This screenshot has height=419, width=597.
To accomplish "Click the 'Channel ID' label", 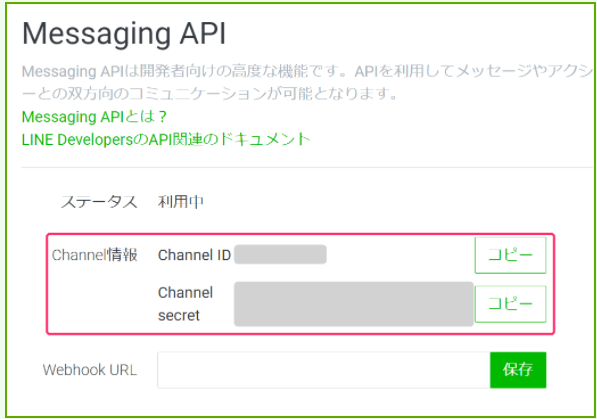I will pos(195,255).
